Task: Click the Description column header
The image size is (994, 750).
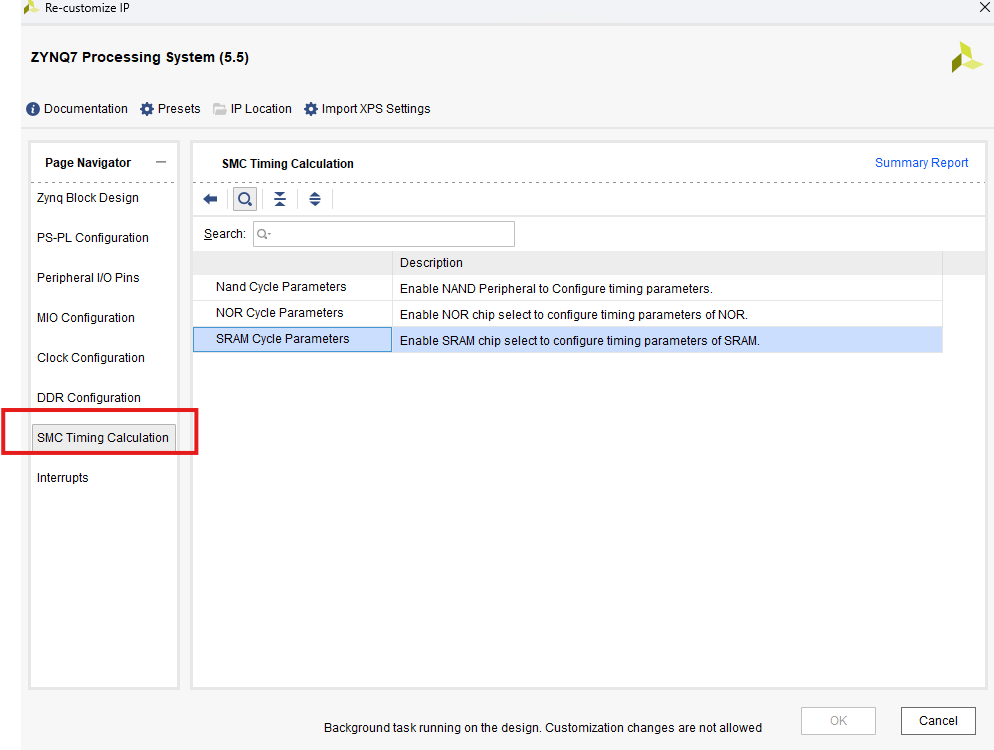Action: coord(668,262)
